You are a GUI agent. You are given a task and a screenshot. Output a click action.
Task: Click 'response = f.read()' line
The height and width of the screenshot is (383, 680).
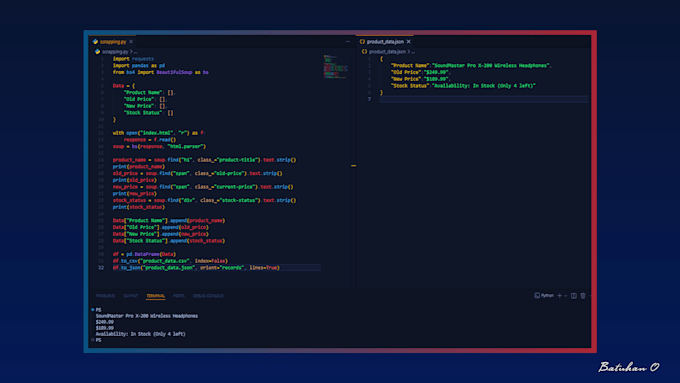point(150,140)
